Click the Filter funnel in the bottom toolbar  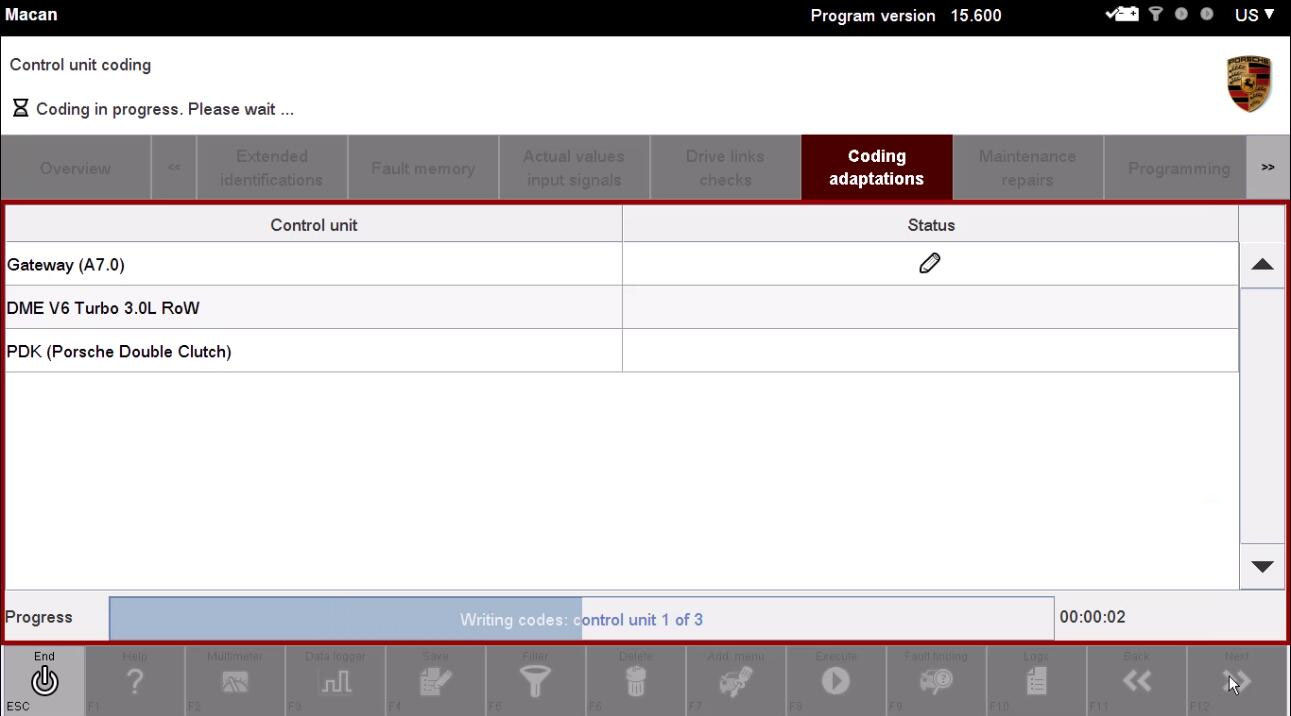535,680
